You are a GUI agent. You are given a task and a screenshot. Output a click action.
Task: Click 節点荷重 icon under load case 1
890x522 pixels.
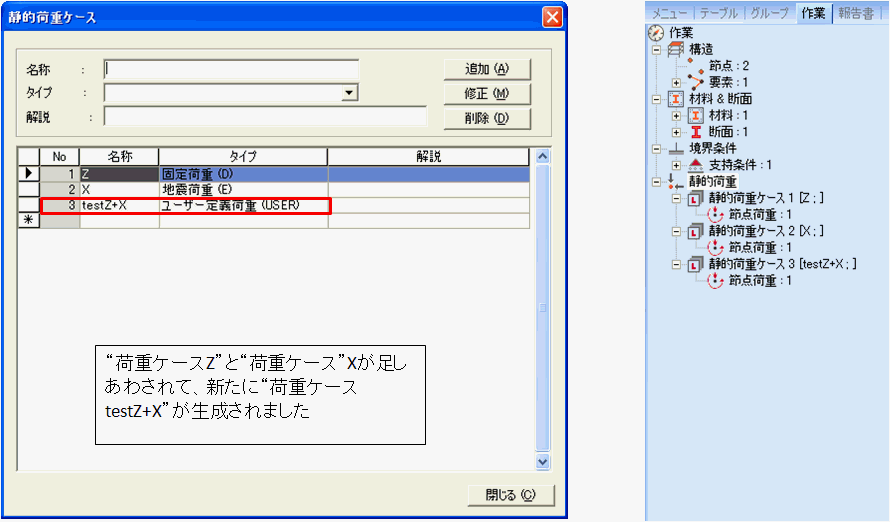tap(714, 214)
